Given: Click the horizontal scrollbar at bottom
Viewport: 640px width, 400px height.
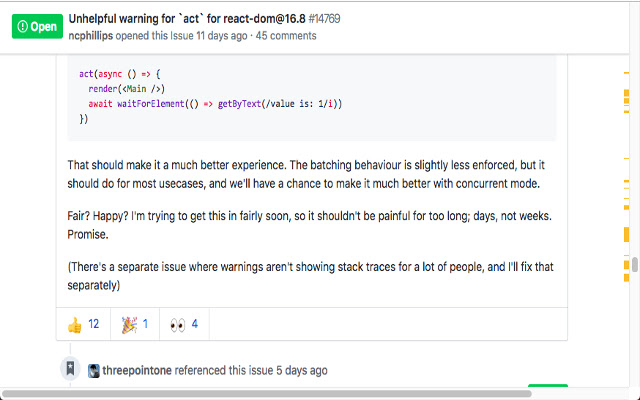Looking at the screenshot, I should coord(270,394).
